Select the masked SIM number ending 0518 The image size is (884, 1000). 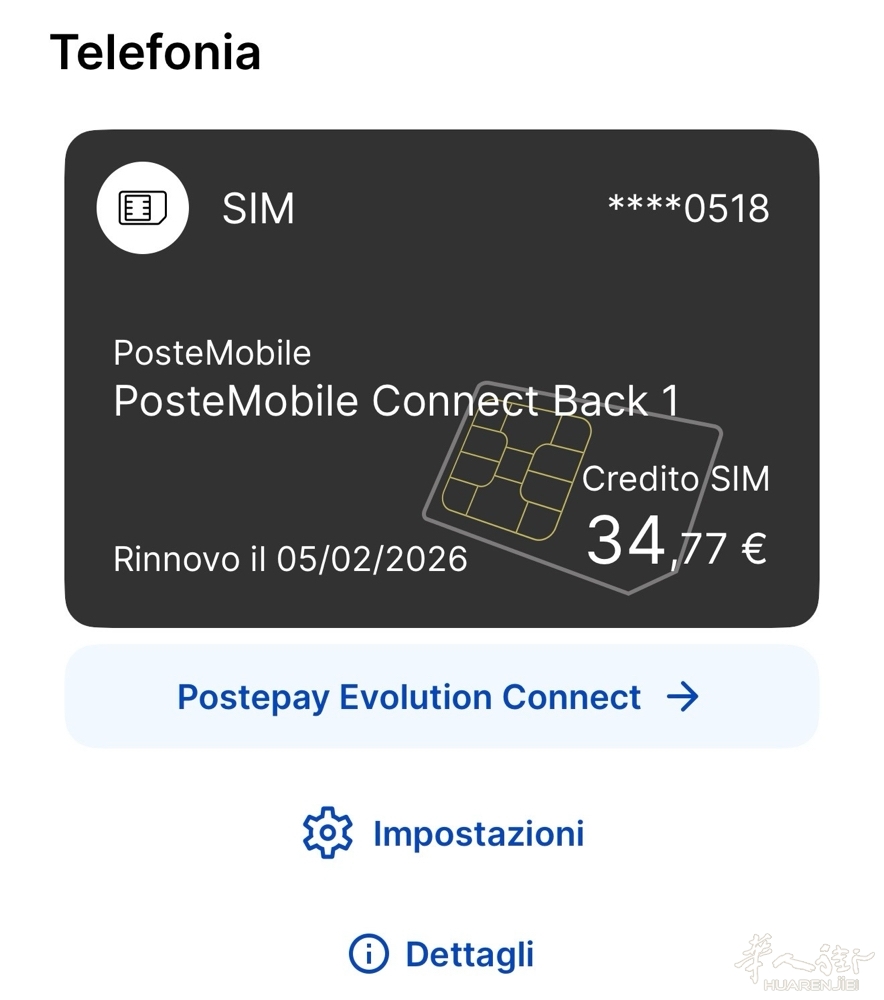pyautogui.click(x=688, y=209)
